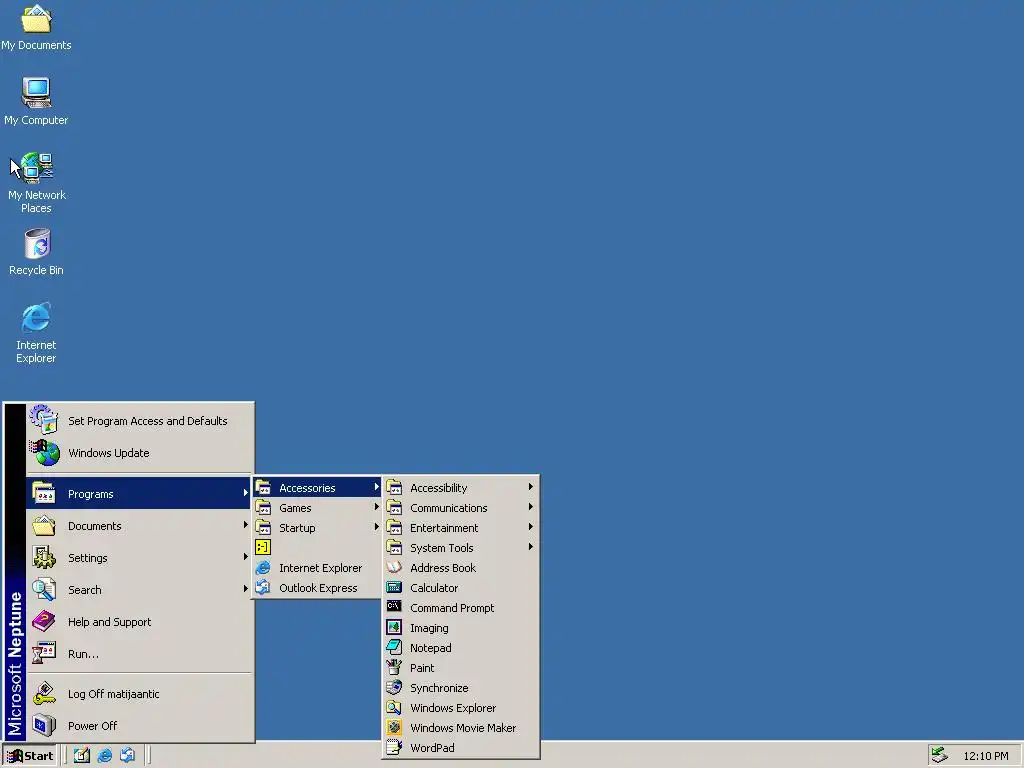This screenshot has height=768, width=1024.
Task: Click the Run icon in Start menu
Action: coord(44,653)
